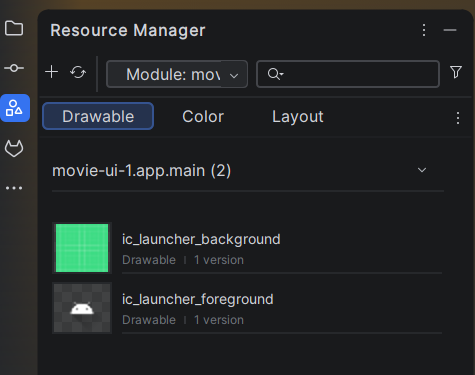Switch to the Layout tab
Screen dimensions: 475x375
click(298, 117)
